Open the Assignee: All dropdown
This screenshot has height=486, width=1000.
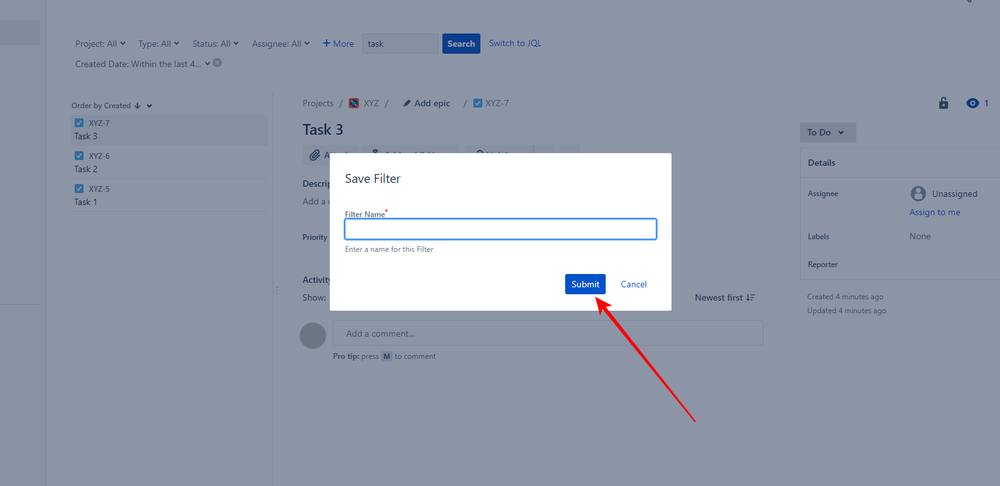tap(281, 43)
